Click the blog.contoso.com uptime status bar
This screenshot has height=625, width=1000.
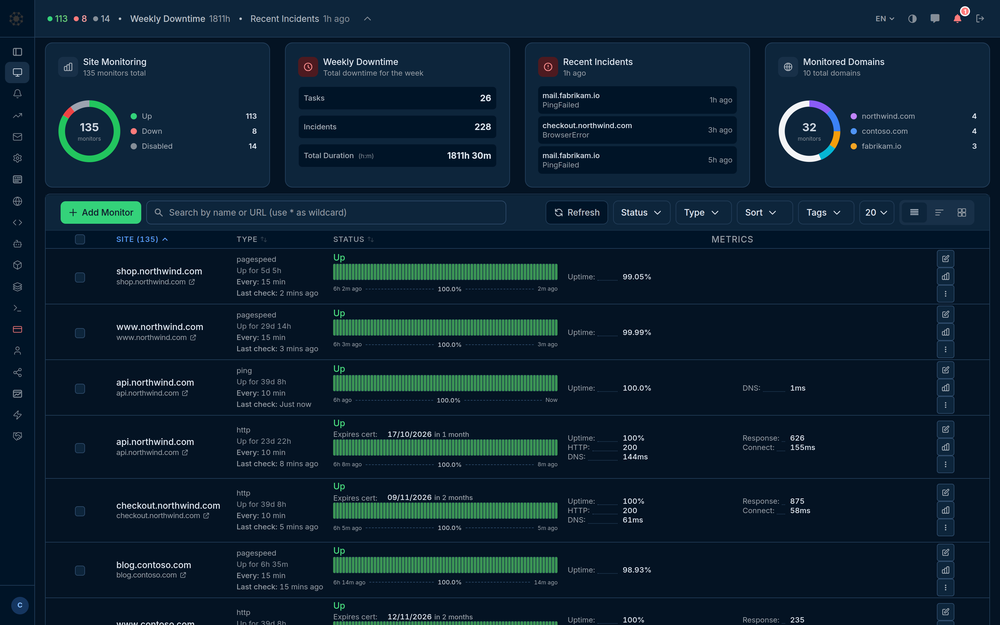click(x=445, y=565)
